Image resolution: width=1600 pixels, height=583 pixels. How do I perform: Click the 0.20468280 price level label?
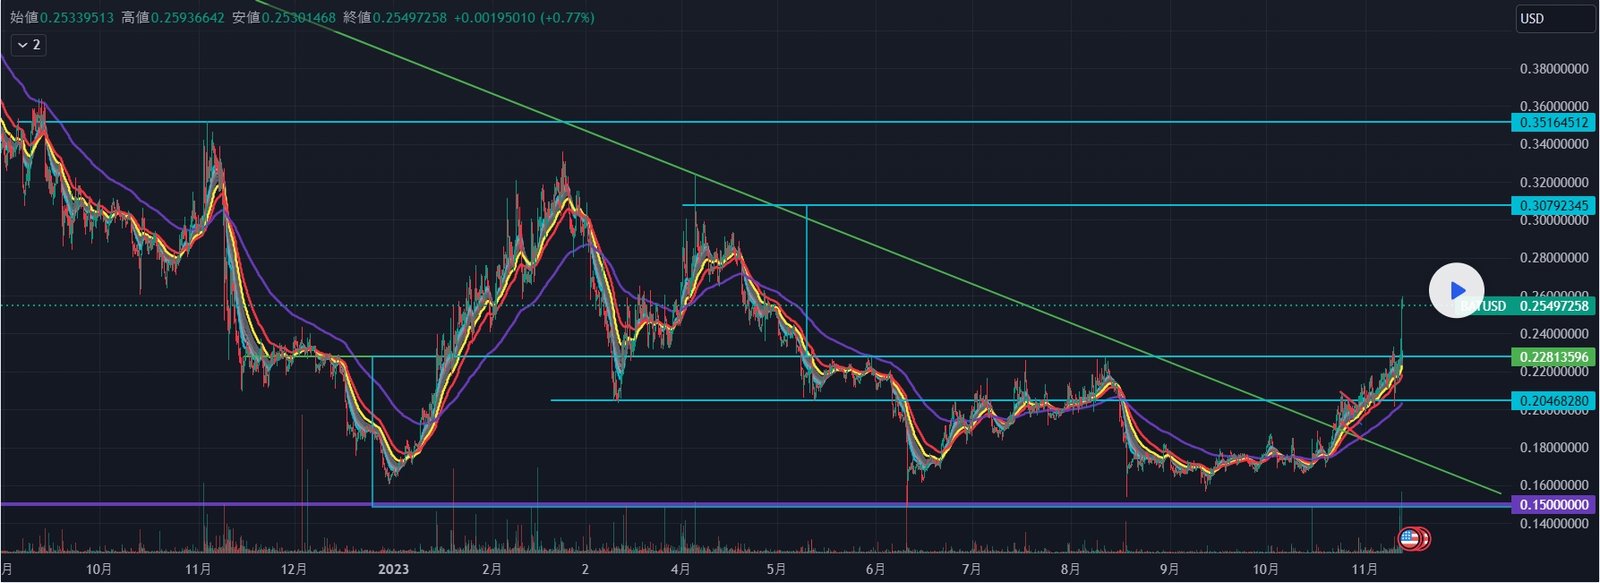pos(1553,401)
